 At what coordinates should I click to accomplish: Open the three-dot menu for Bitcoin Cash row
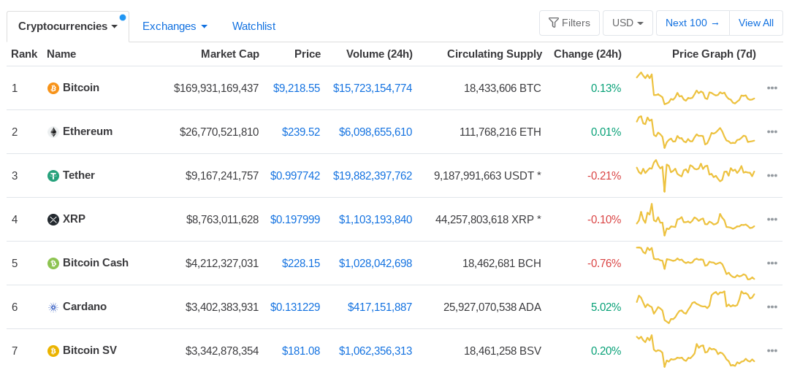tap(772, 264)
